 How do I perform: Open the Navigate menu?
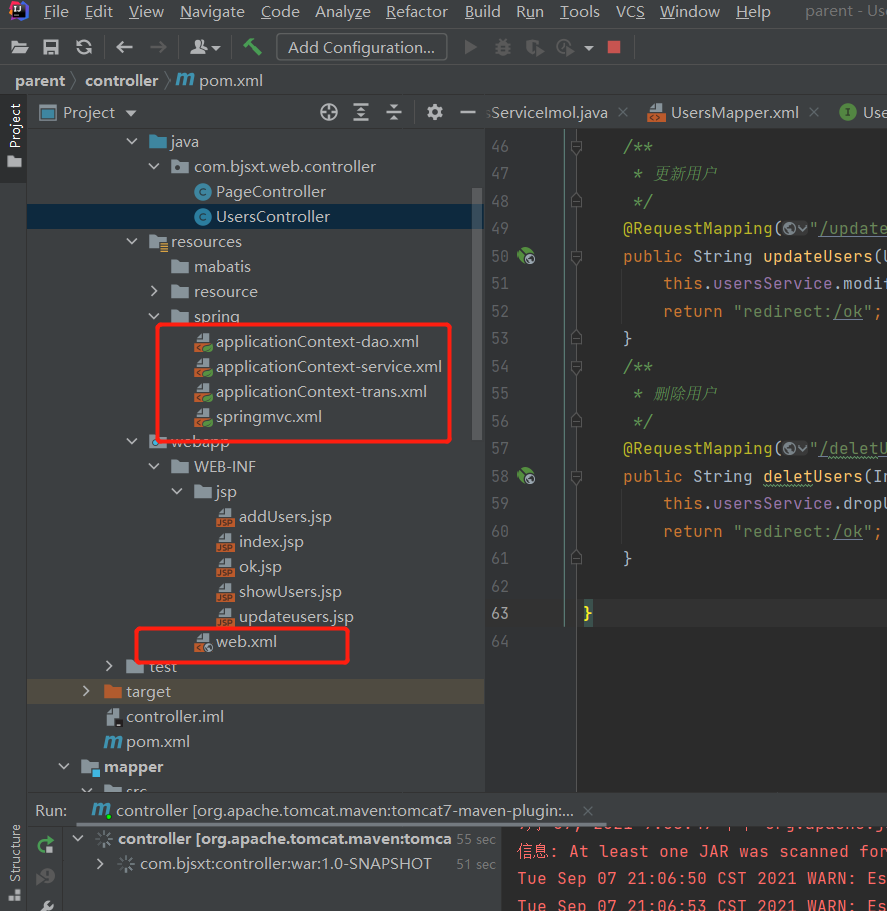[212, 12]
